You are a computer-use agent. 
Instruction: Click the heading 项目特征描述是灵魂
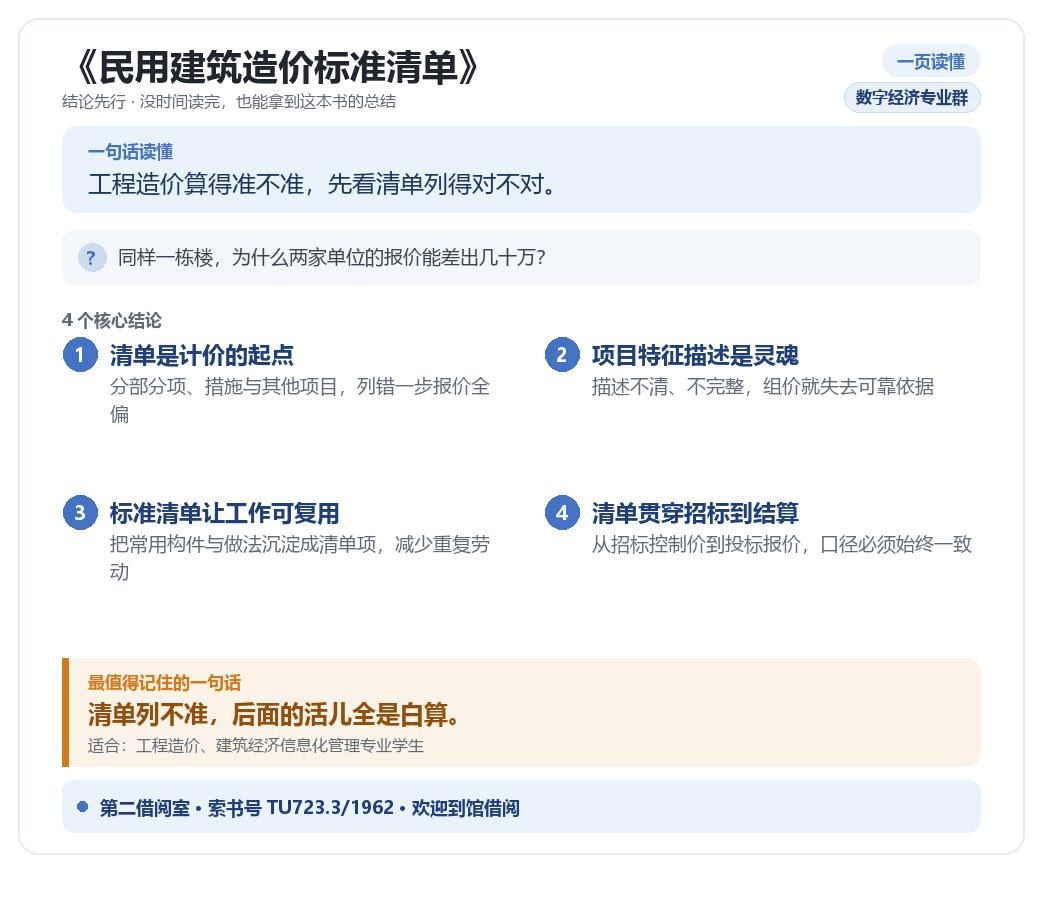tap(695, 355)
